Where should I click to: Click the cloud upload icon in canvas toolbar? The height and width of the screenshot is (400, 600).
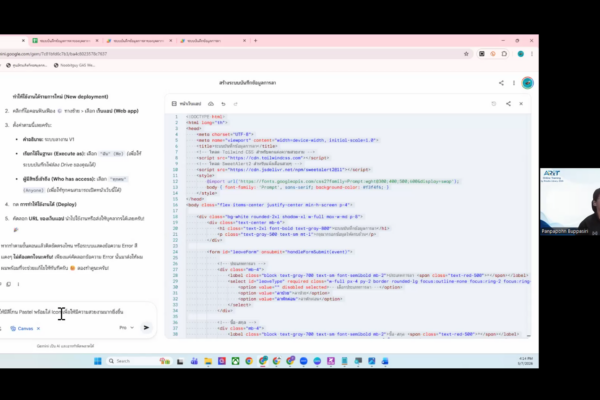tap(211, 104)
